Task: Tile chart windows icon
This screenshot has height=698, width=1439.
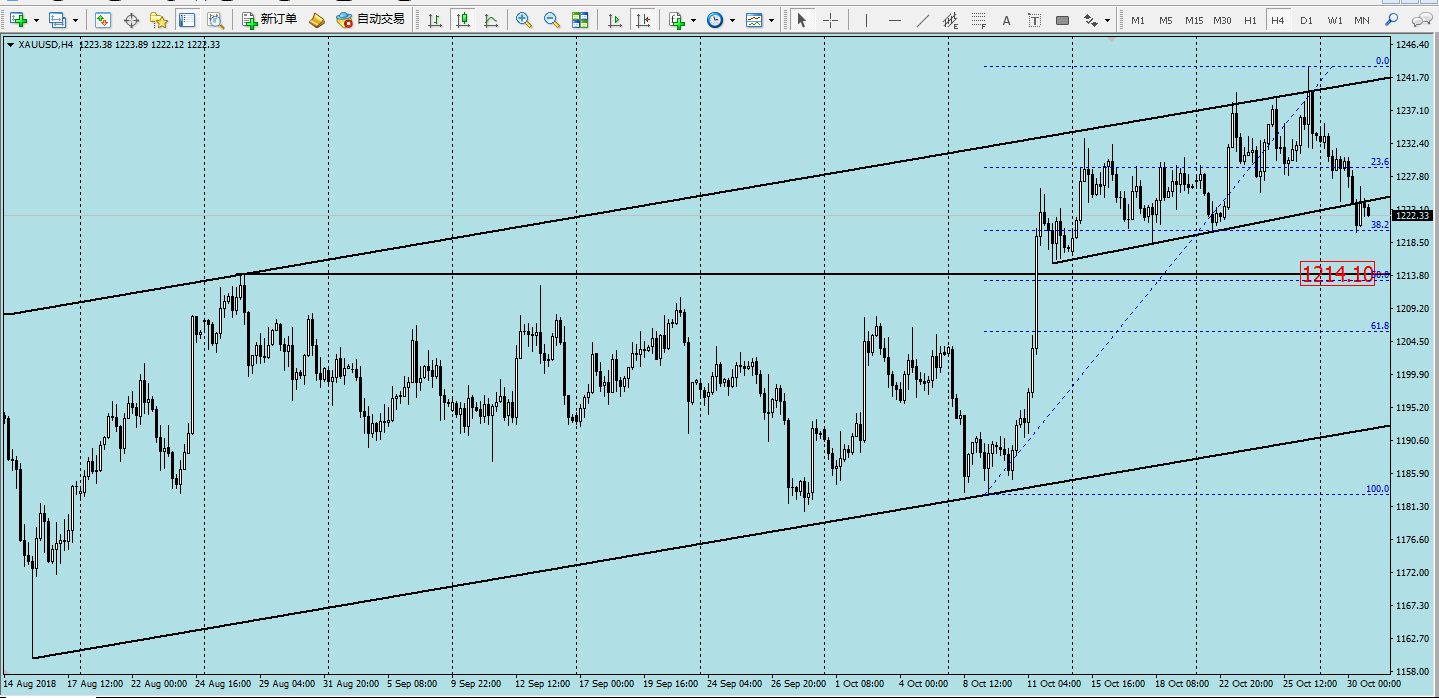Action: tap(580, 19)
